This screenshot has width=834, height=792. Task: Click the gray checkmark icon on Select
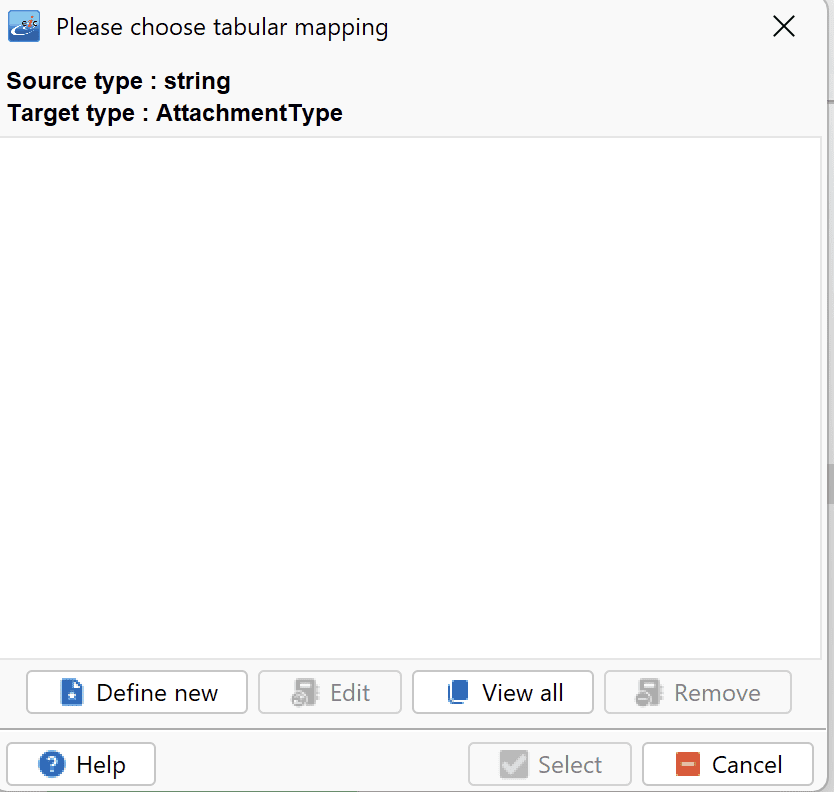[x=514, y=764]
